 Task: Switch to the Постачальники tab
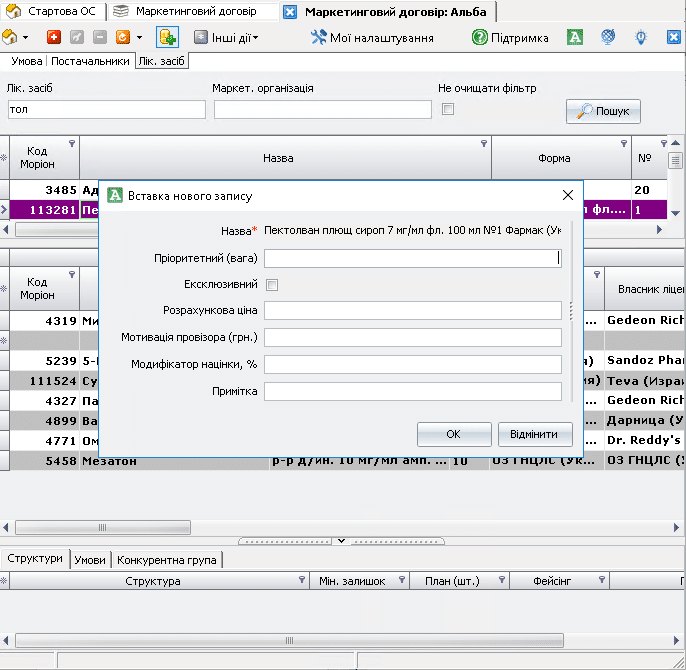coord(91,61)
